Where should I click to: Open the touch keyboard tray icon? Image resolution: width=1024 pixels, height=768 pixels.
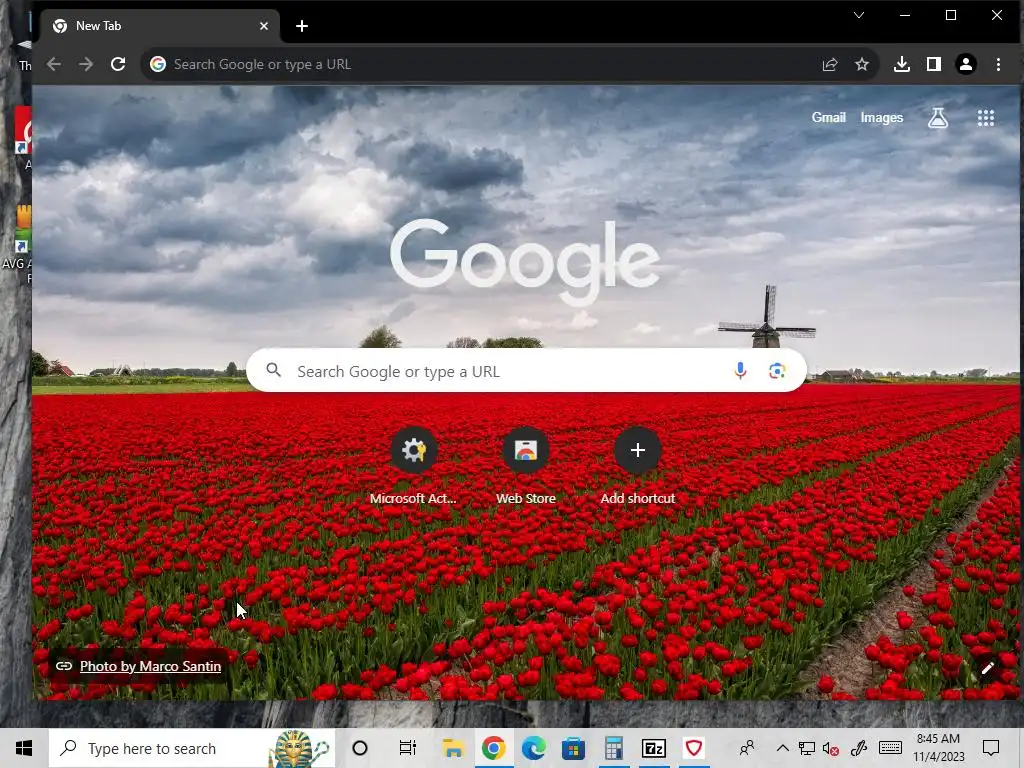click(x=890, y=748)
